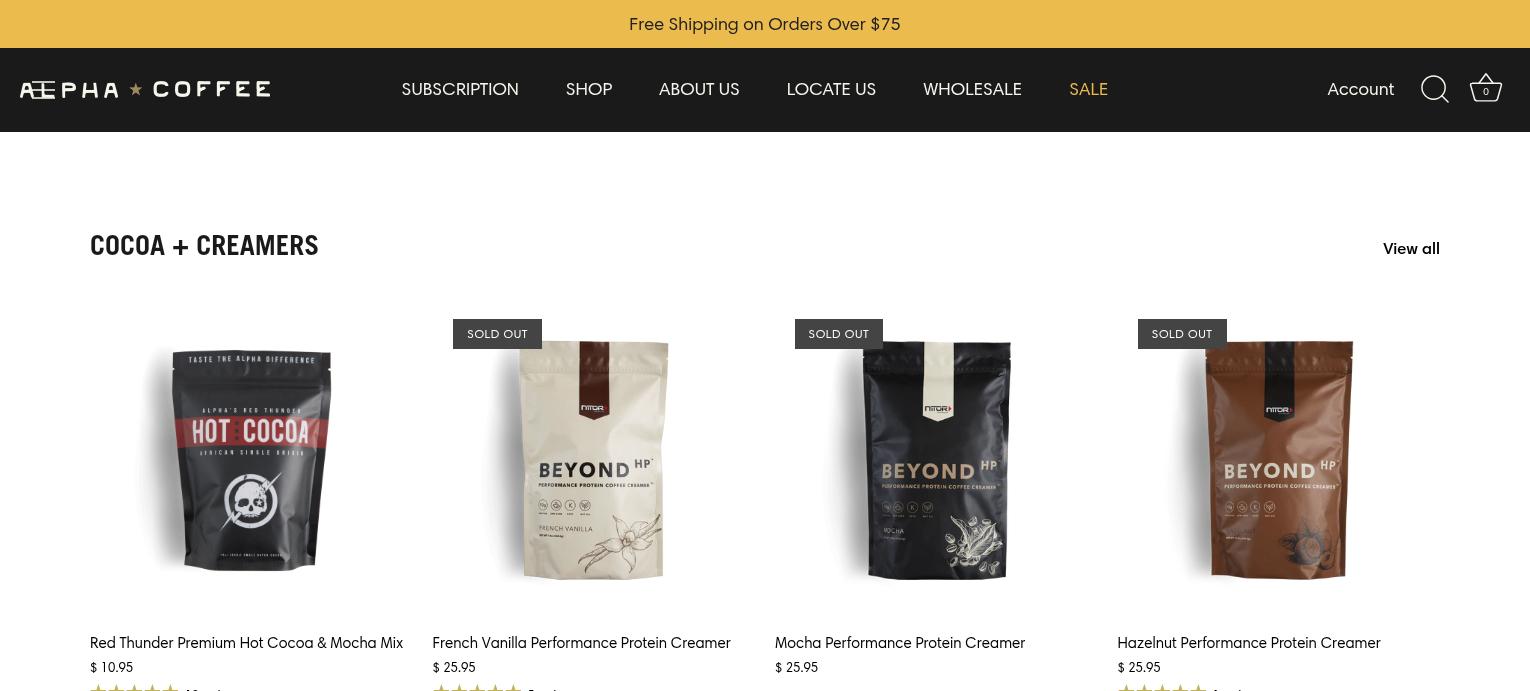
Task: Open the Red Thunder Hot Cocoa product image
Action: coord(251,460)
